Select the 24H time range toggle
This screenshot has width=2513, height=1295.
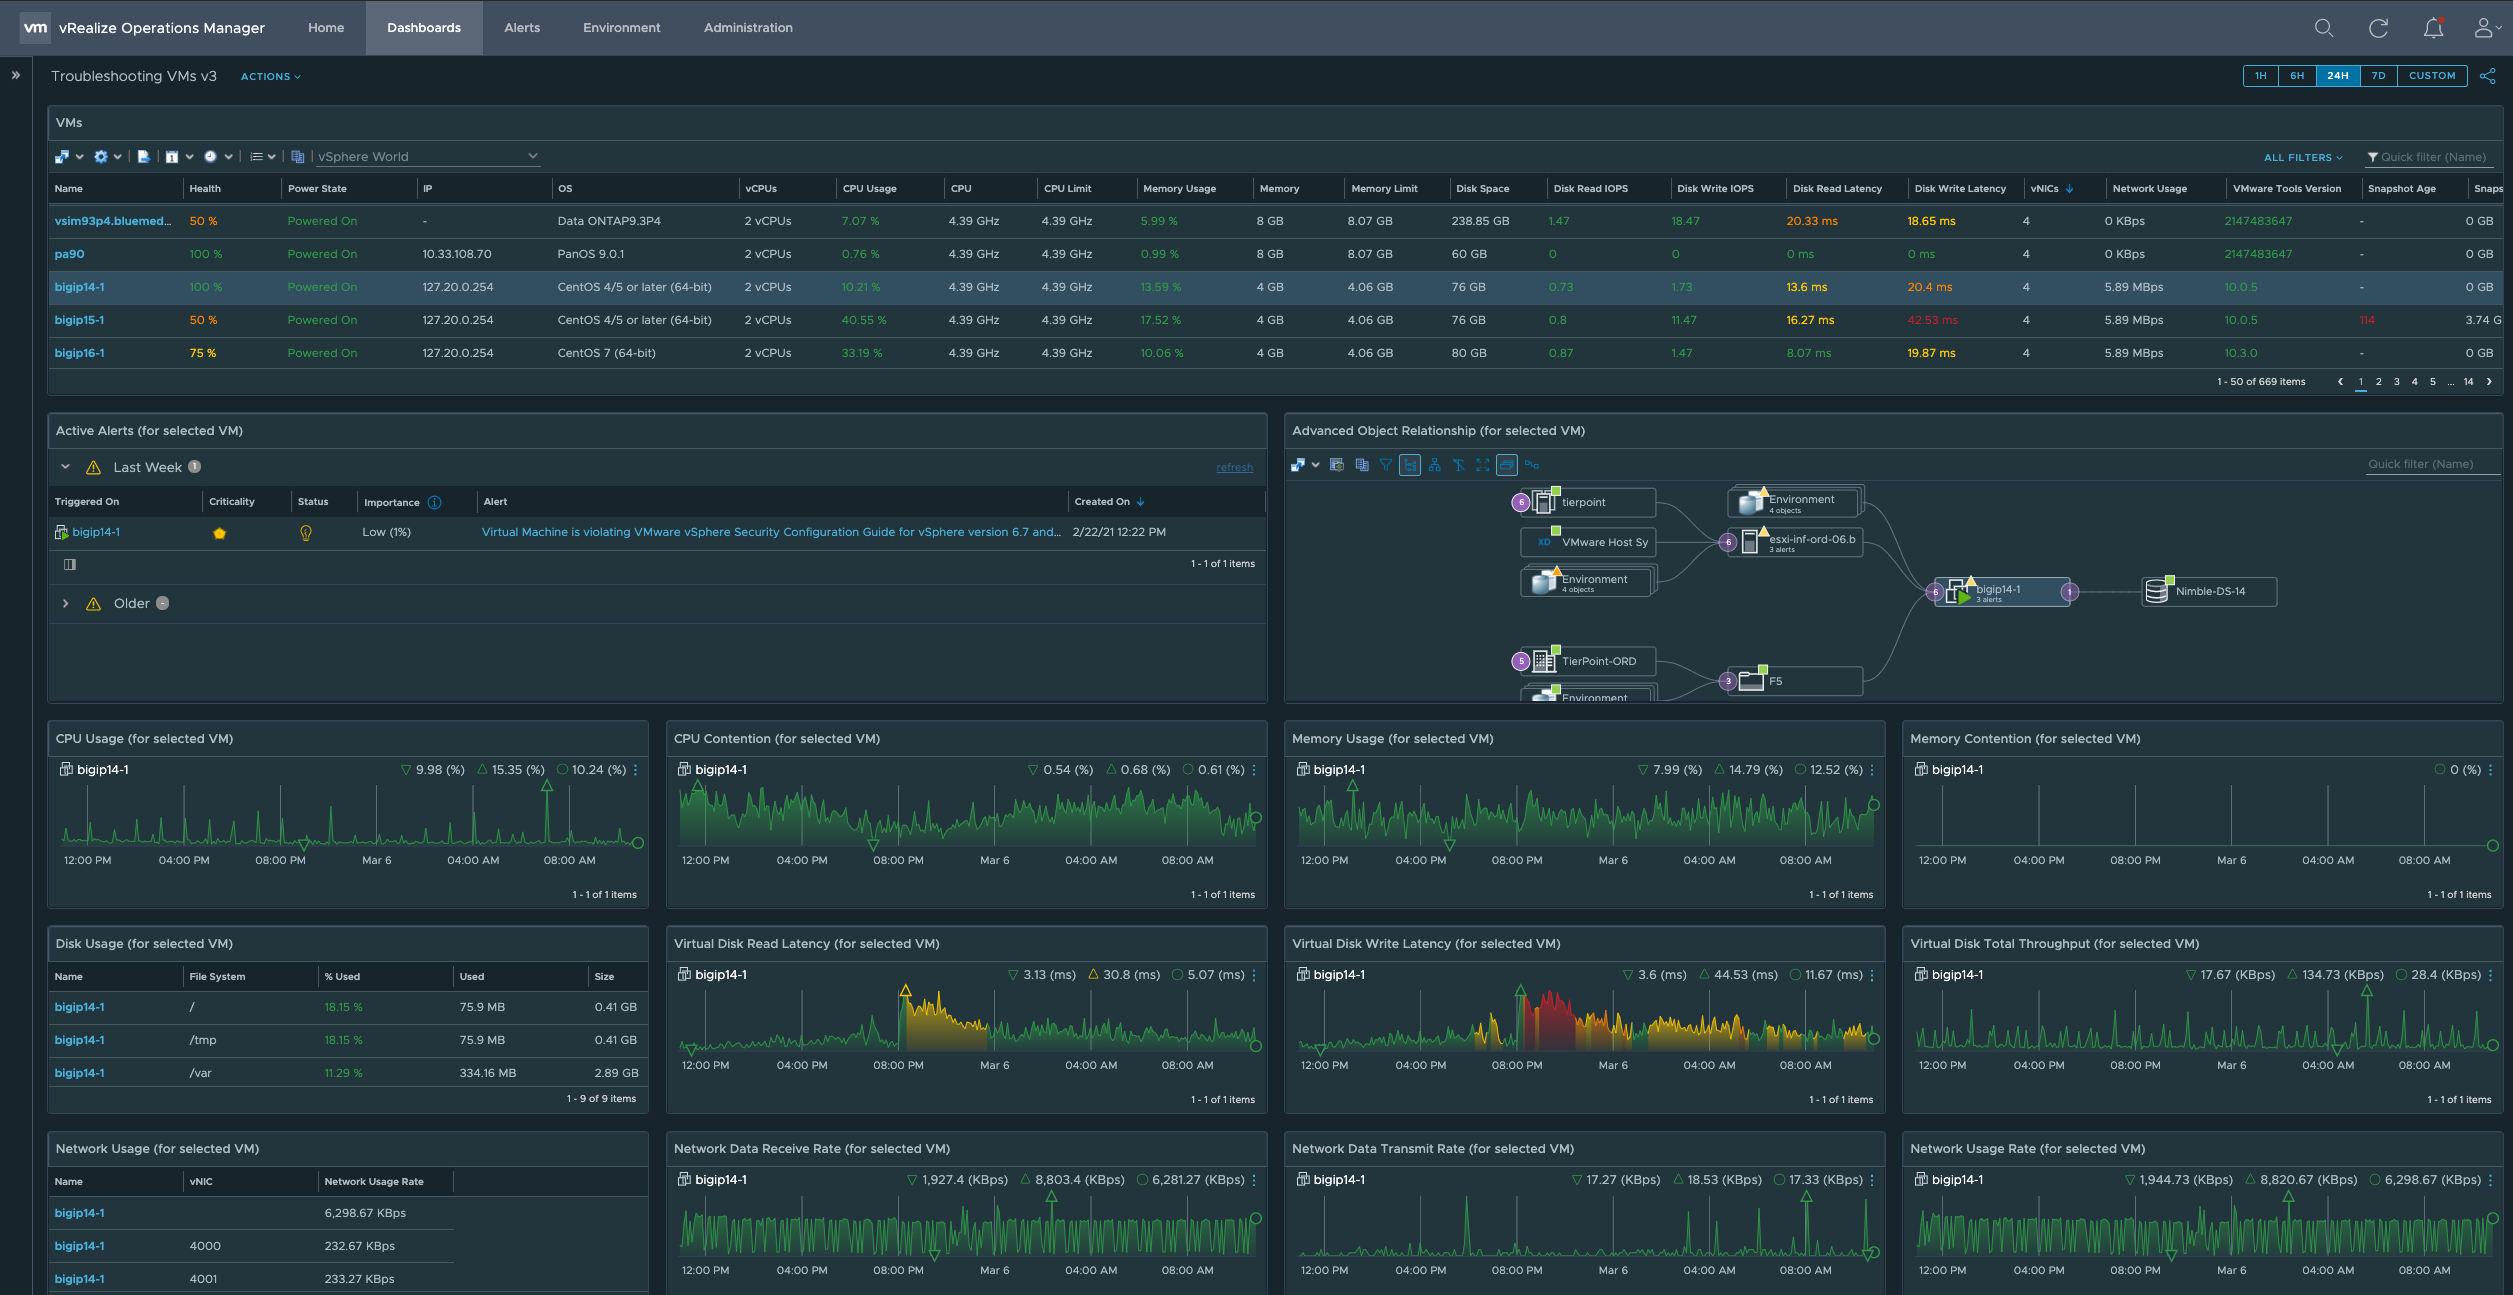(x=2337, y=76)
